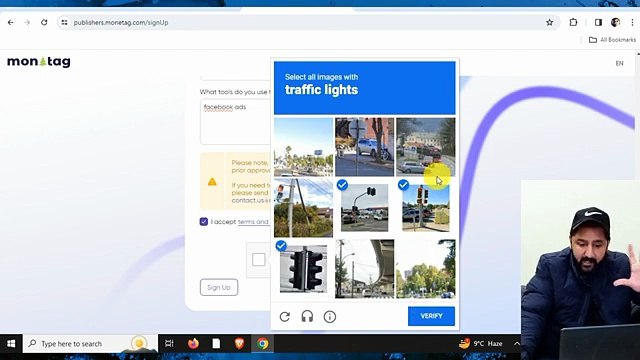640x360 pixels.
Task: Click the address bar URL
Action: pos(121,22)
